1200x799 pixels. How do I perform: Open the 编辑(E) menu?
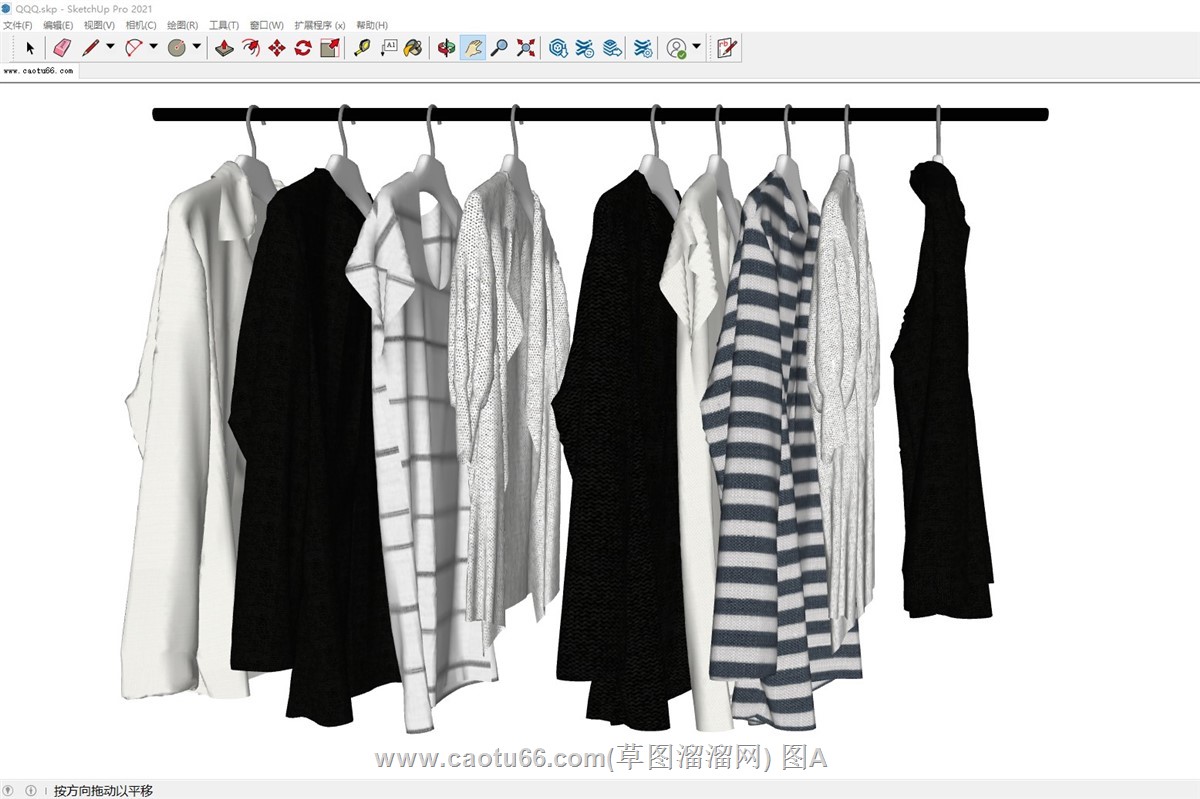[x=58, y=25]
